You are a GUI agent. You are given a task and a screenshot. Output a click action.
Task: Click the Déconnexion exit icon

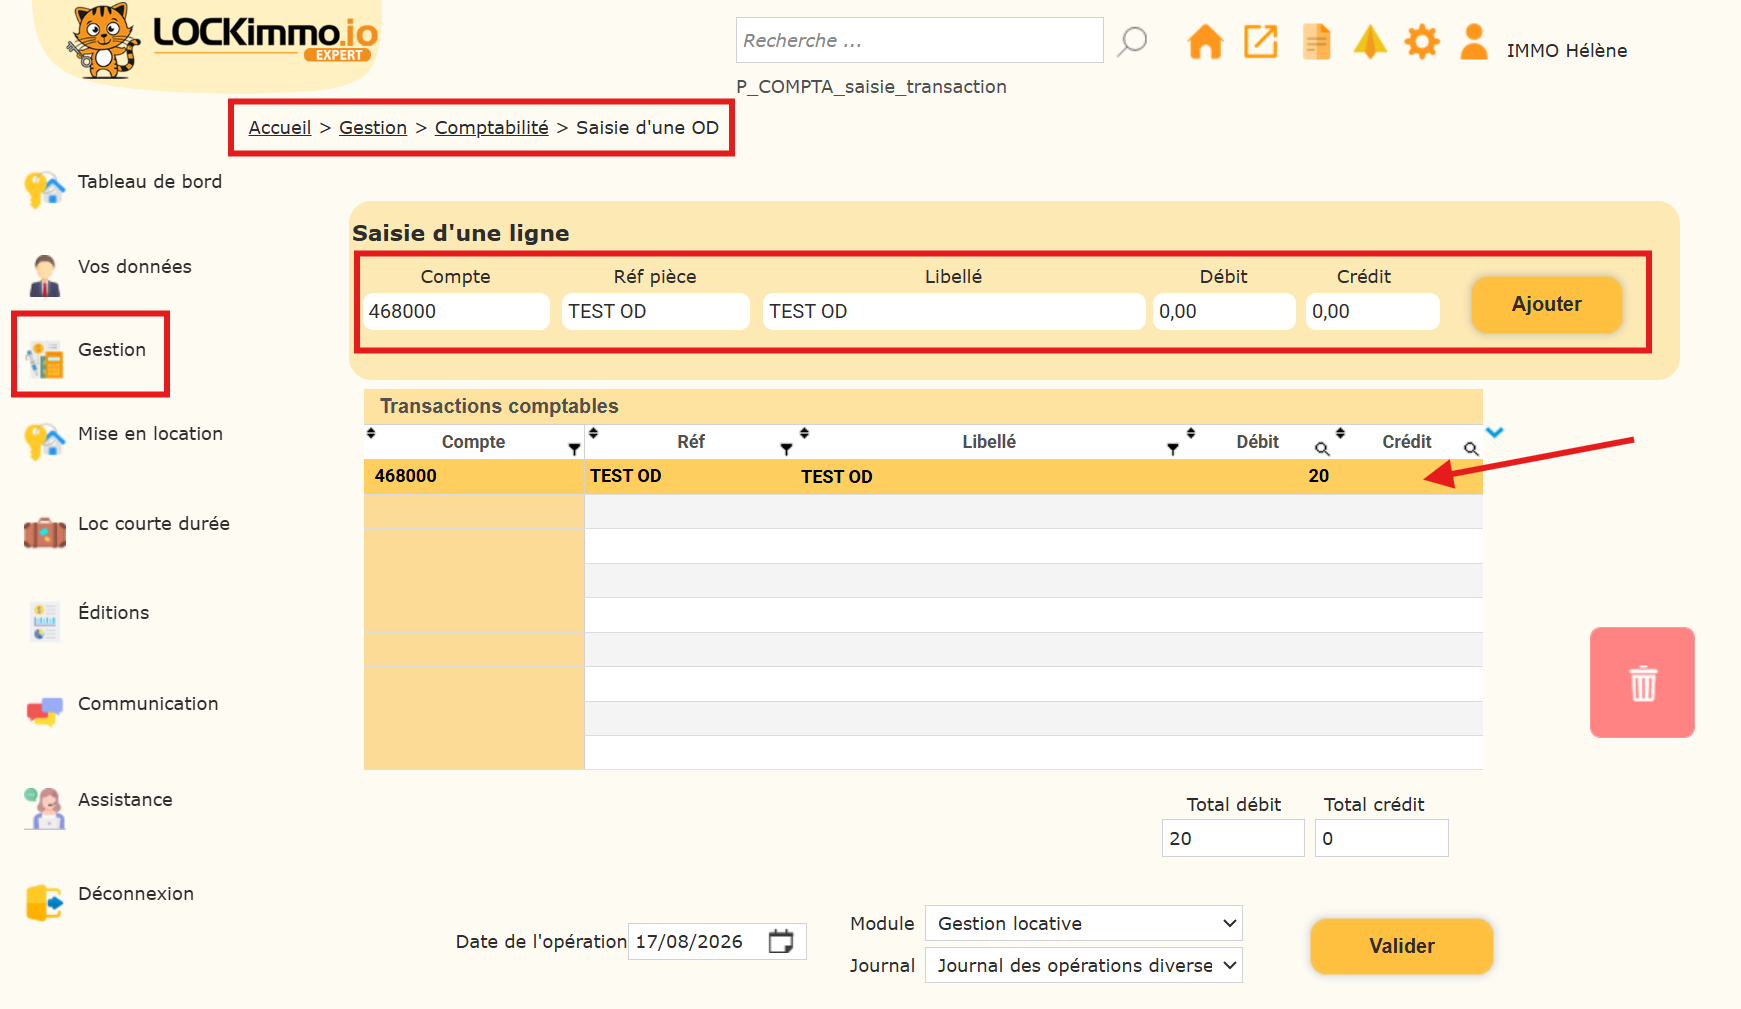(x=45, y=902)
